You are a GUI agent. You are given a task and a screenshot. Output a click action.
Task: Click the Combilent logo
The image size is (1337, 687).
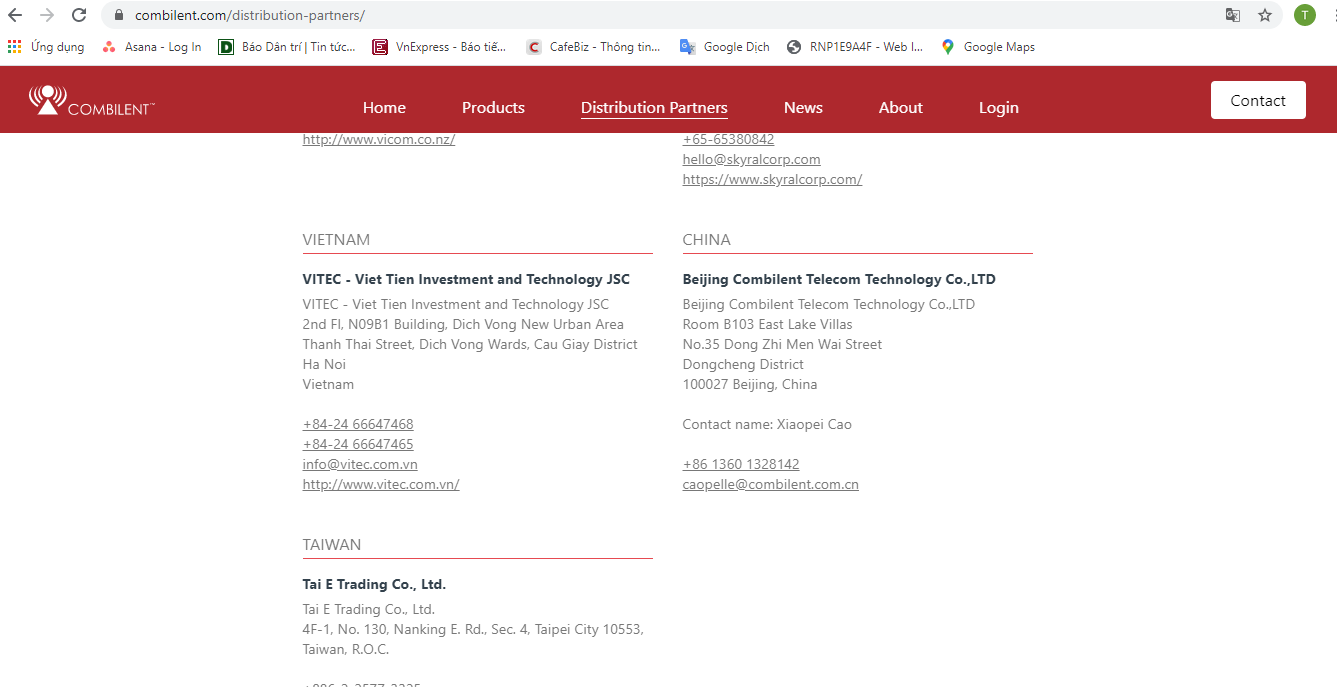91,100
